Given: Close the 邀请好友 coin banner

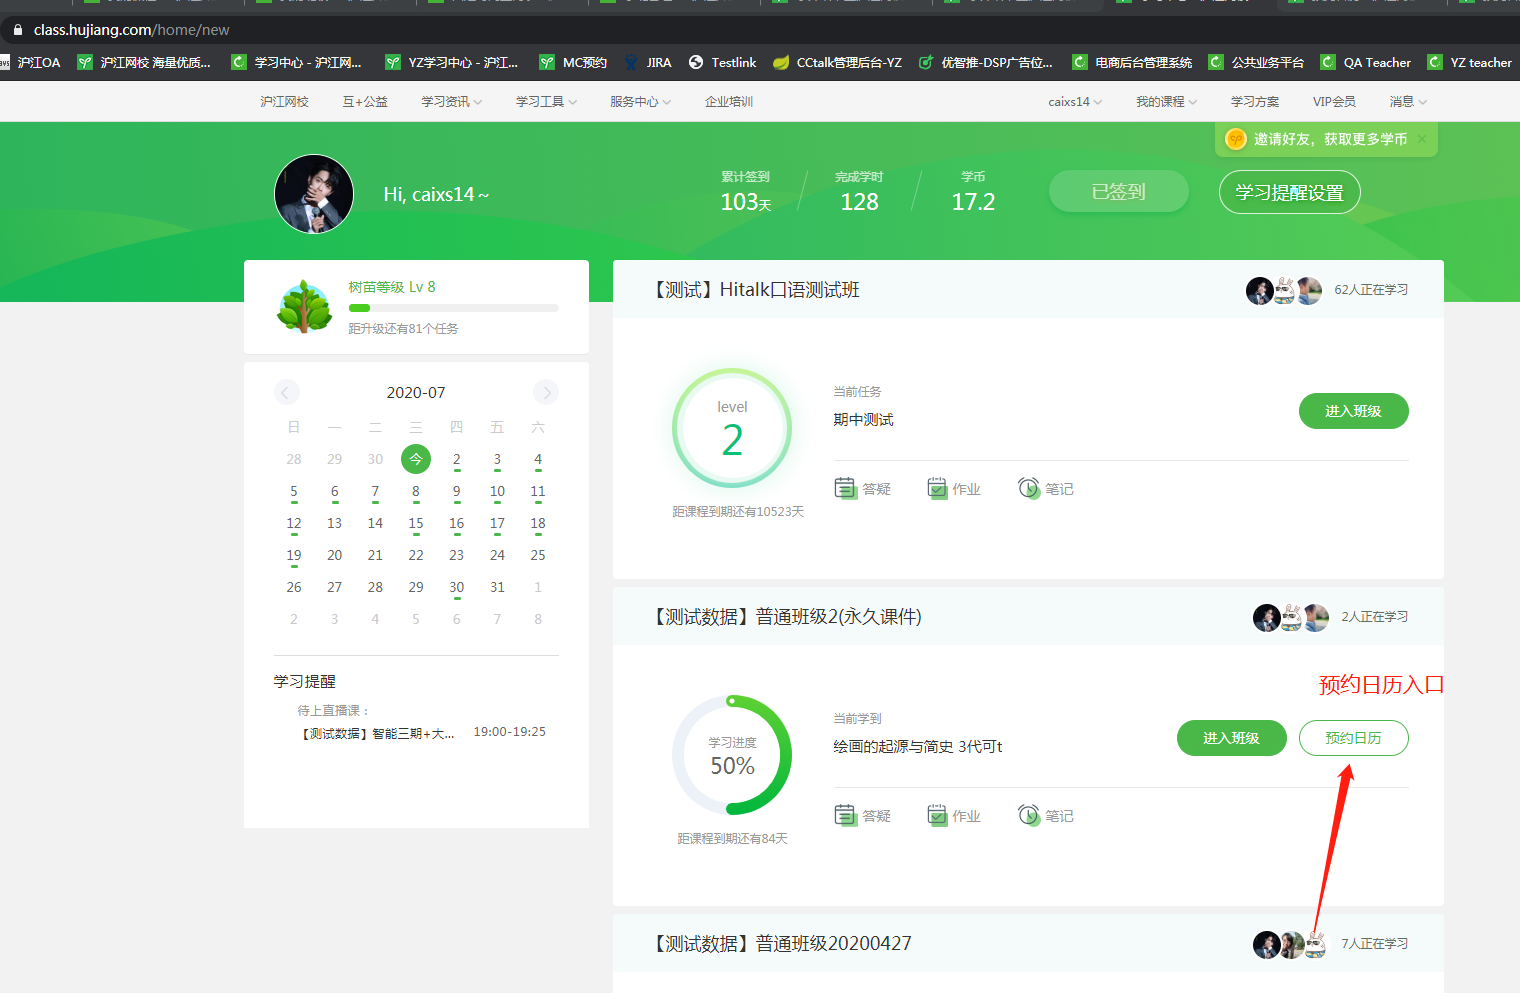Looking at the screenshot, I should 1422,139.
